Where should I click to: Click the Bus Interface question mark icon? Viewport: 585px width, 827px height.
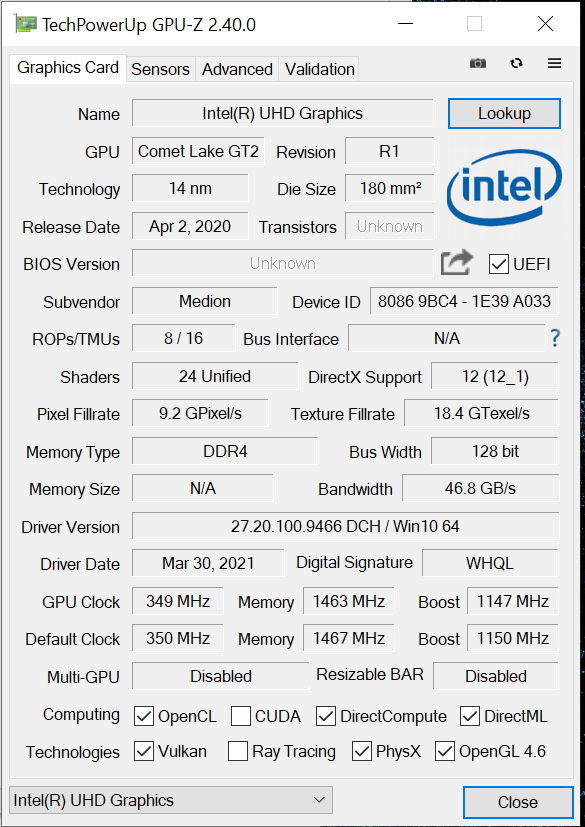click(x=554, y=338)
